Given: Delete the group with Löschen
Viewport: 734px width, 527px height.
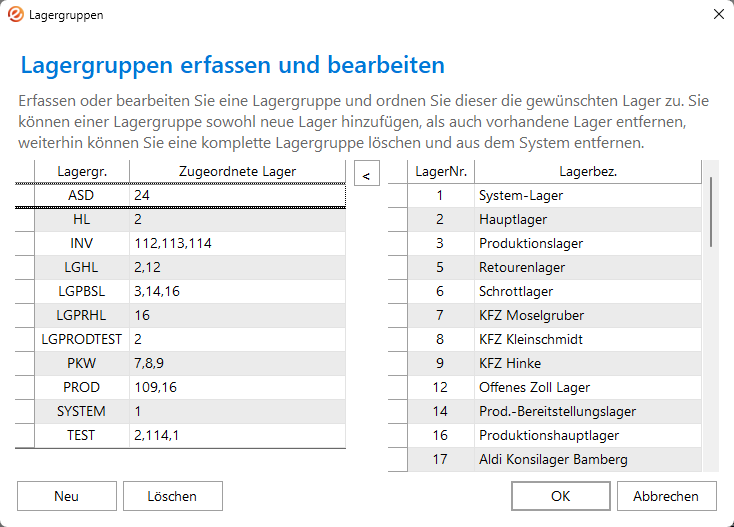Looking at the screenshot, I should point(172,496).
